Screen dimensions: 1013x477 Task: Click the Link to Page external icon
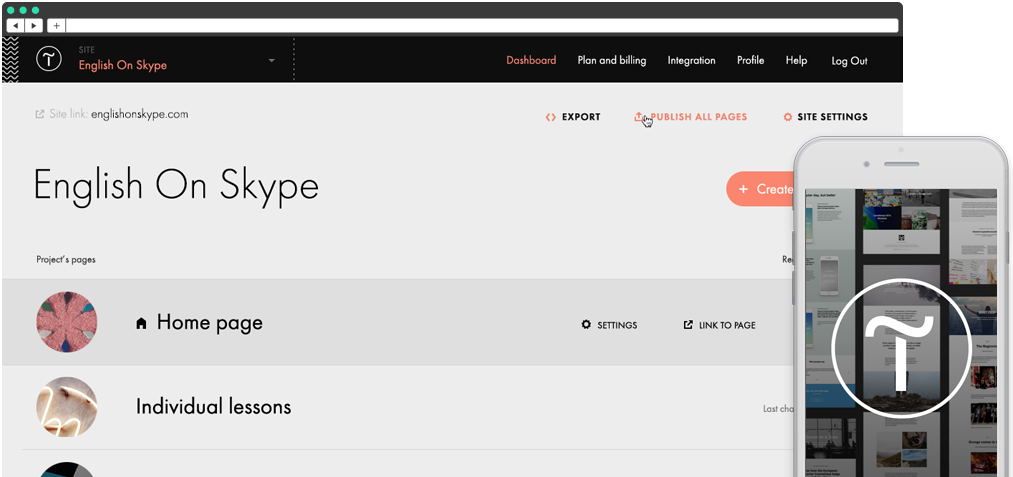[x=688, y=325]
